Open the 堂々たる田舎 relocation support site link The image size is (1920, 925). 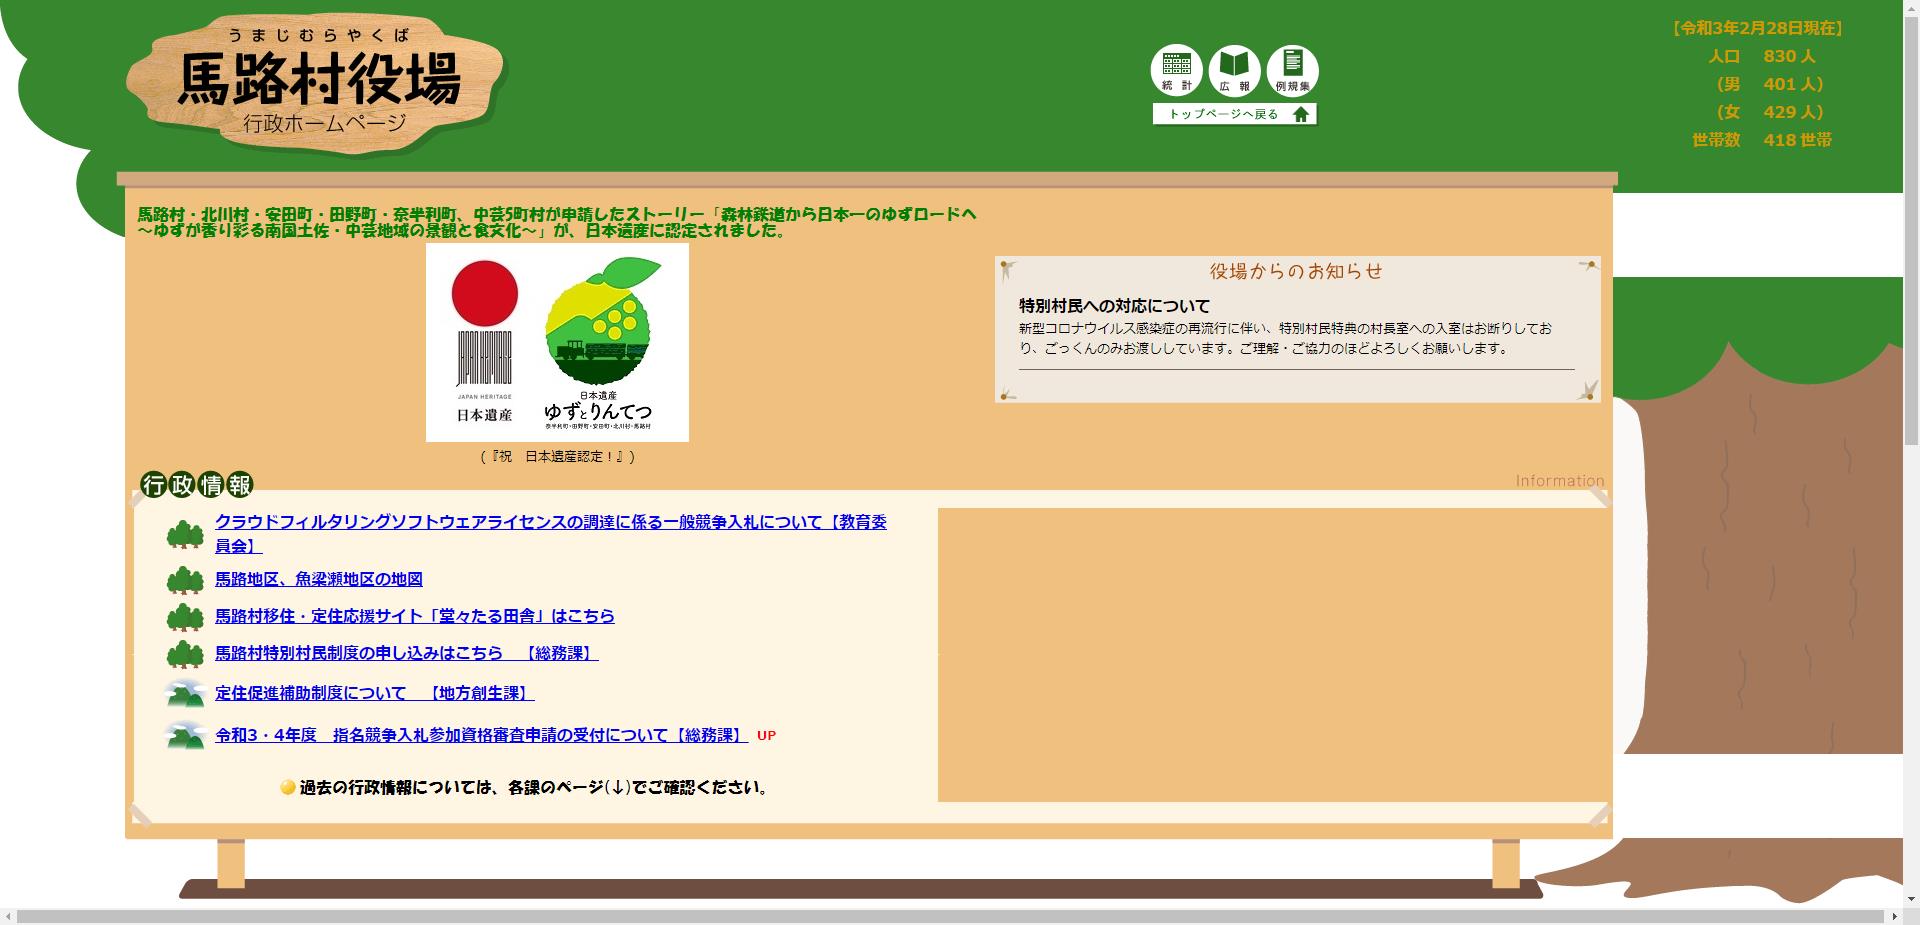click(x=414, y=616)
